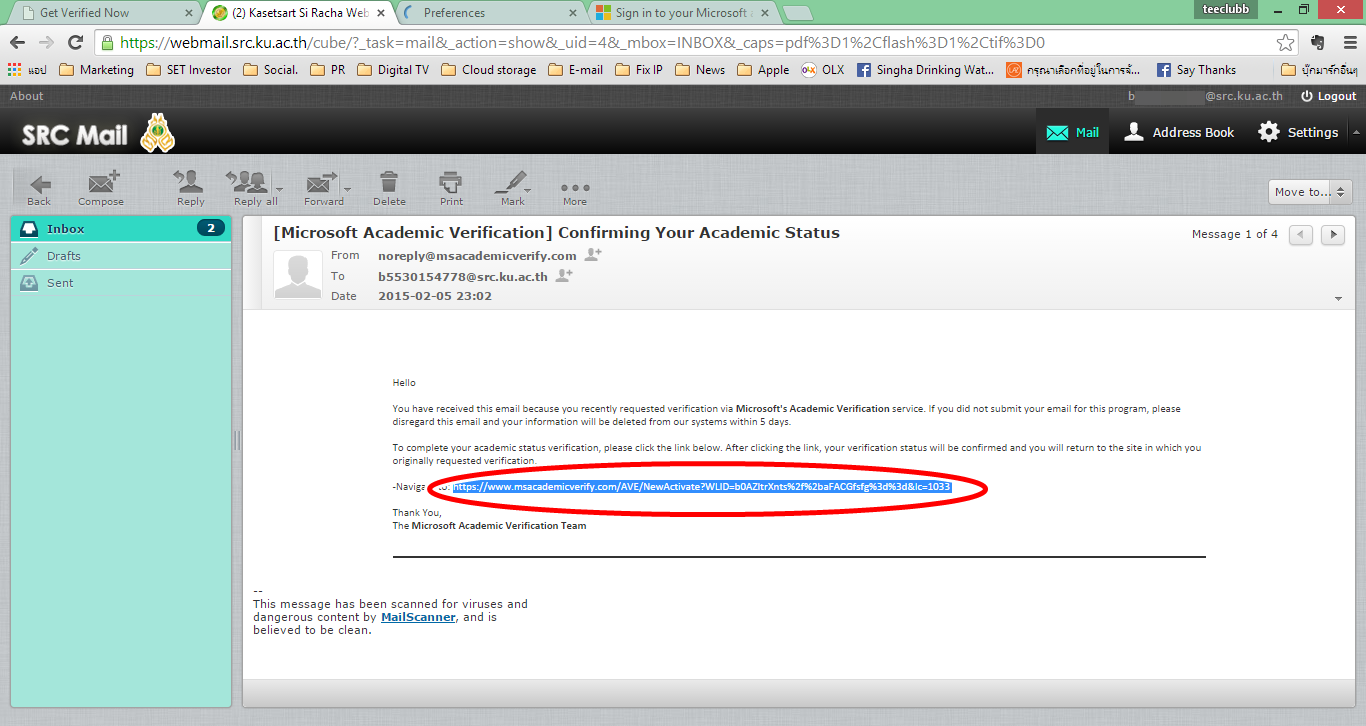Screen dimensions: 1366x726
Task: Open Mail section tab
Action: [1072, 132]
